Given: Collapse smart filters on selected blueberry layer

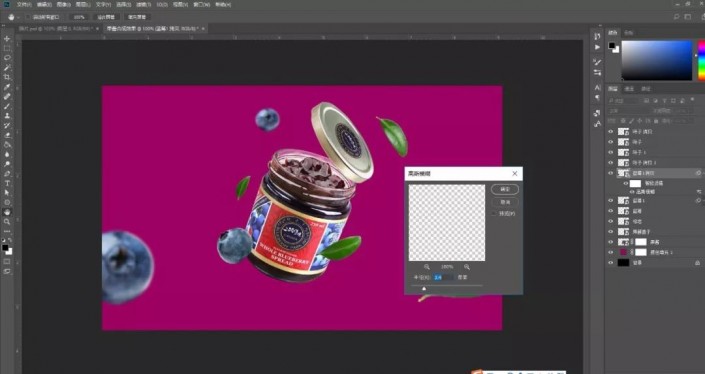Looking at the screenshot, I should [703, 173].
